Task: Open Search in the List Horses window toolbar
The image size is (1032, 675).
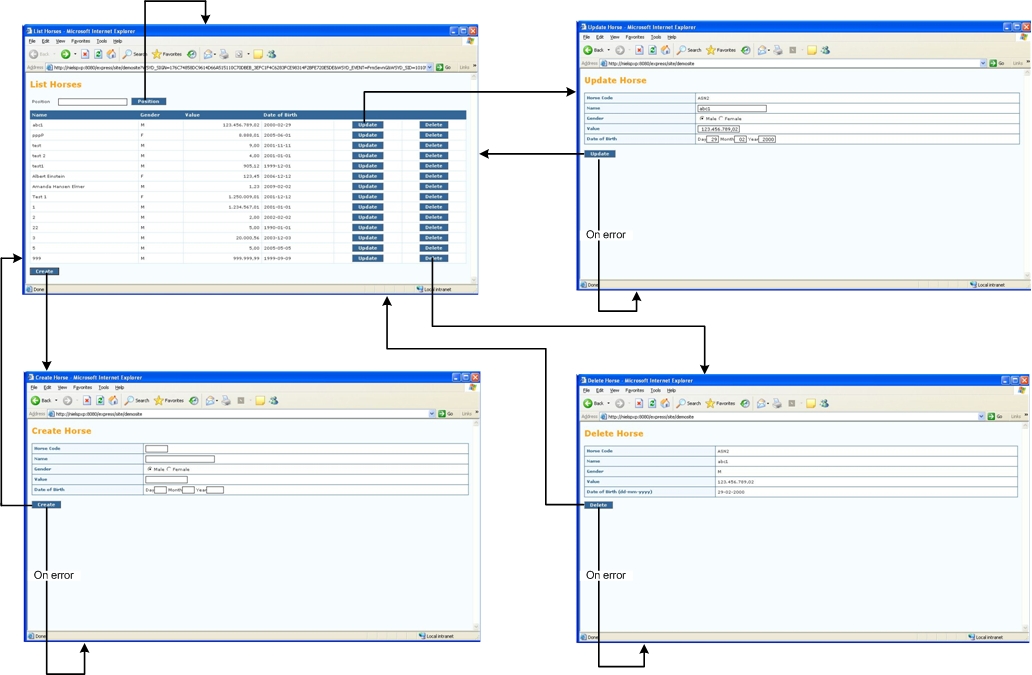Action: tap(134, 54)
